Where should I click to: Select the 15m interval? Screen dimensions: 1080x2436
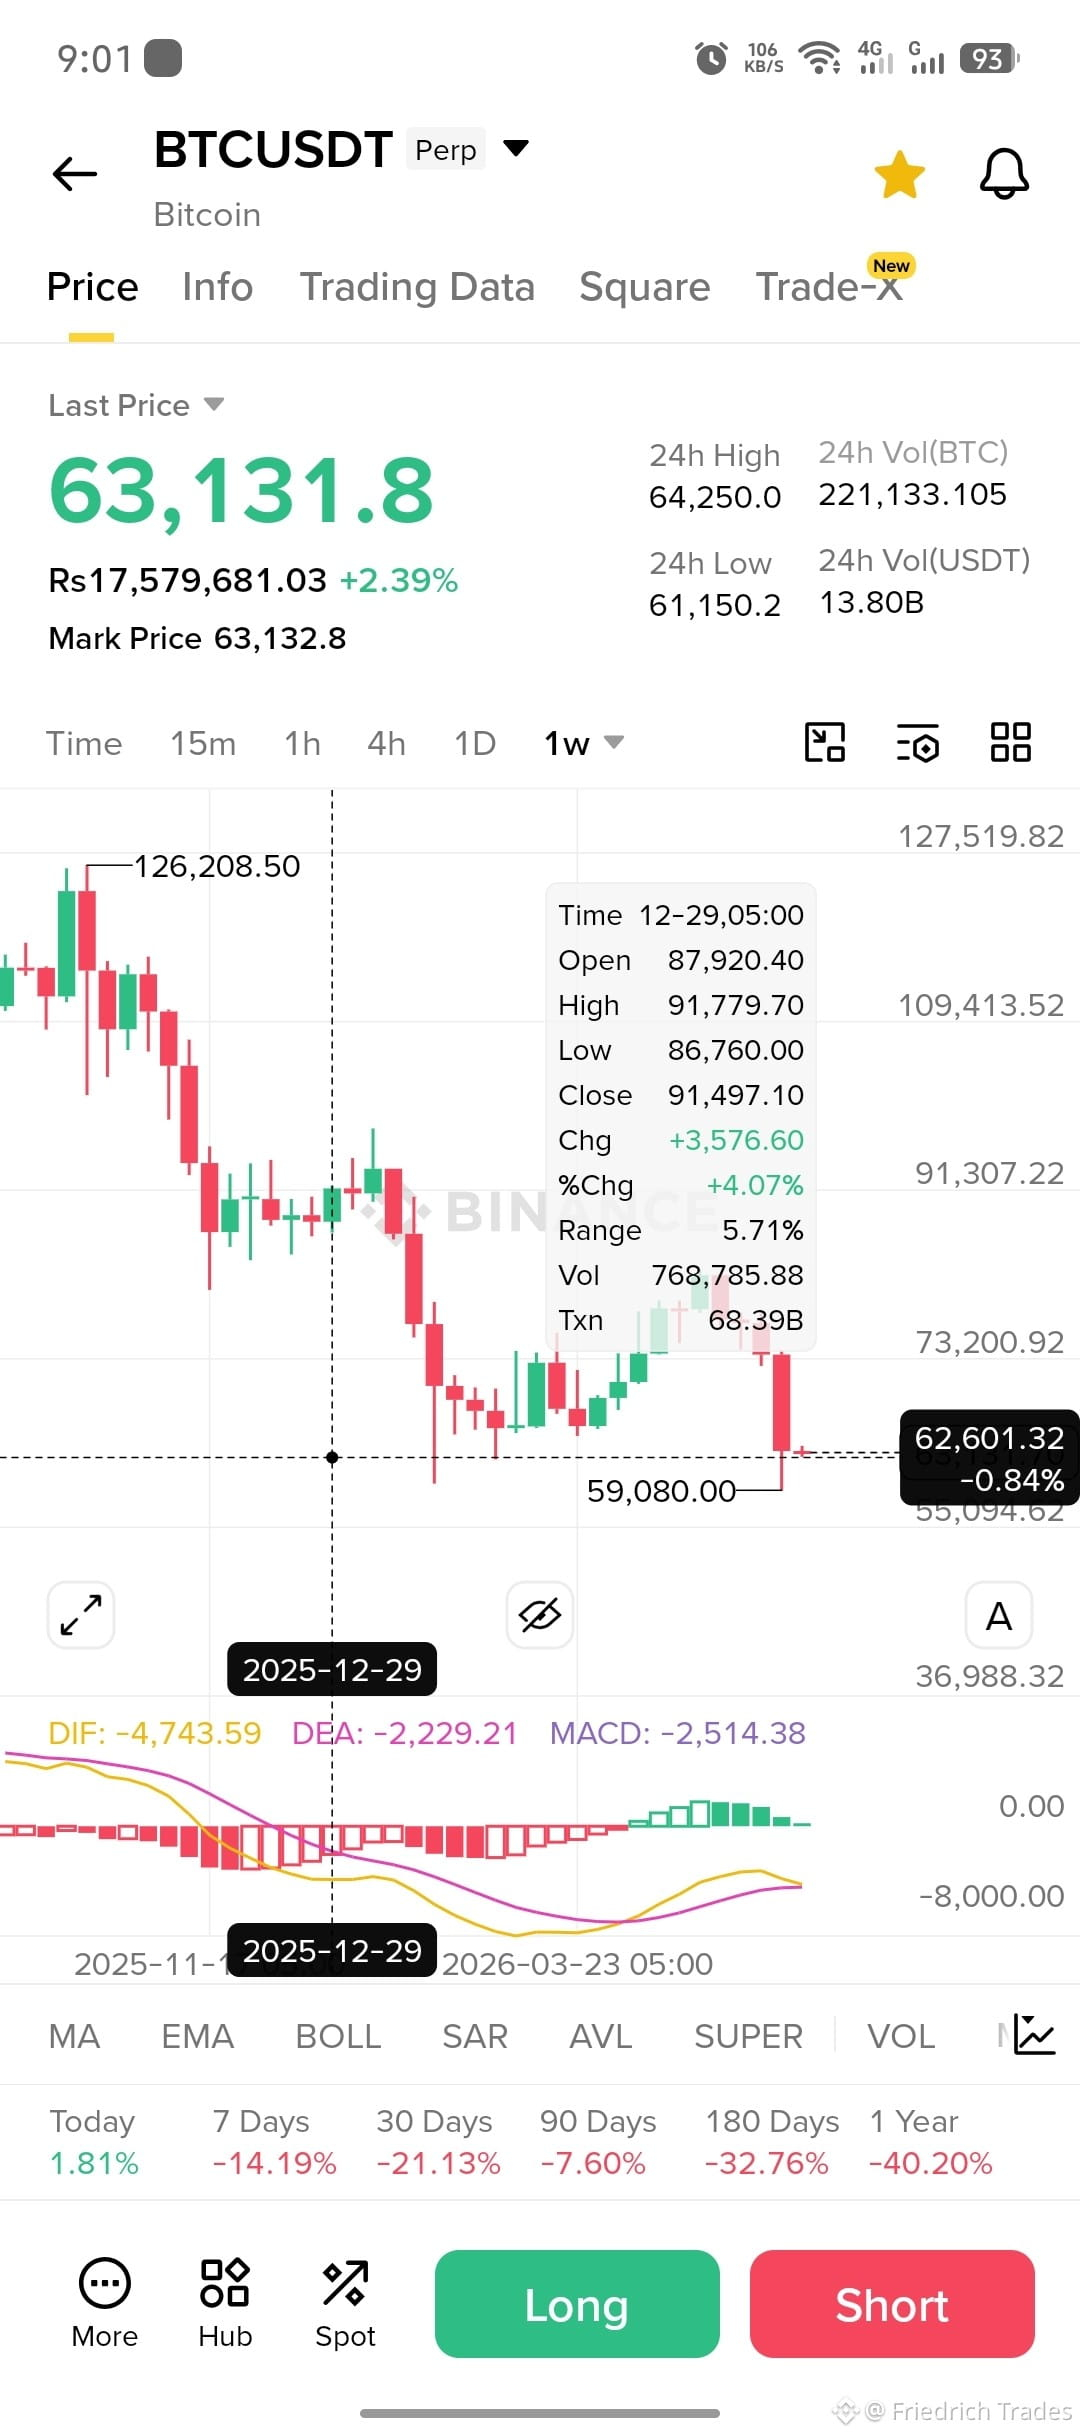click(203, 744)
